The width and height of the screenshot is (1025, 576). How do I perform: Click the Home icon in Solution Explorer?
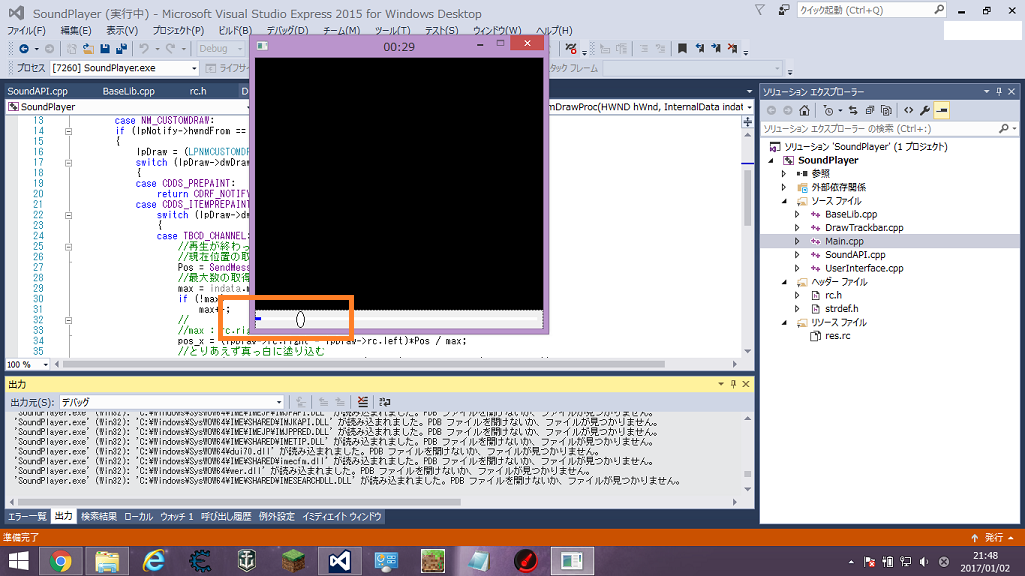tap(806, 110)
